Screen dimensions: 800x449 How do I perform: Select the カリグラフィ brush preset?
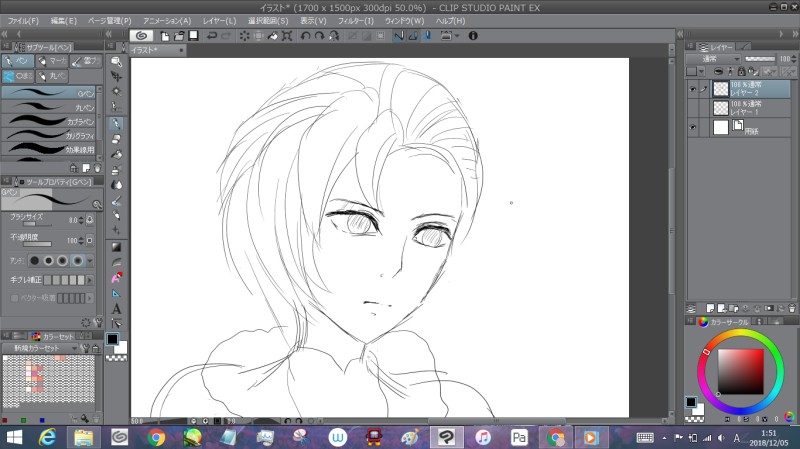point(49,135)
